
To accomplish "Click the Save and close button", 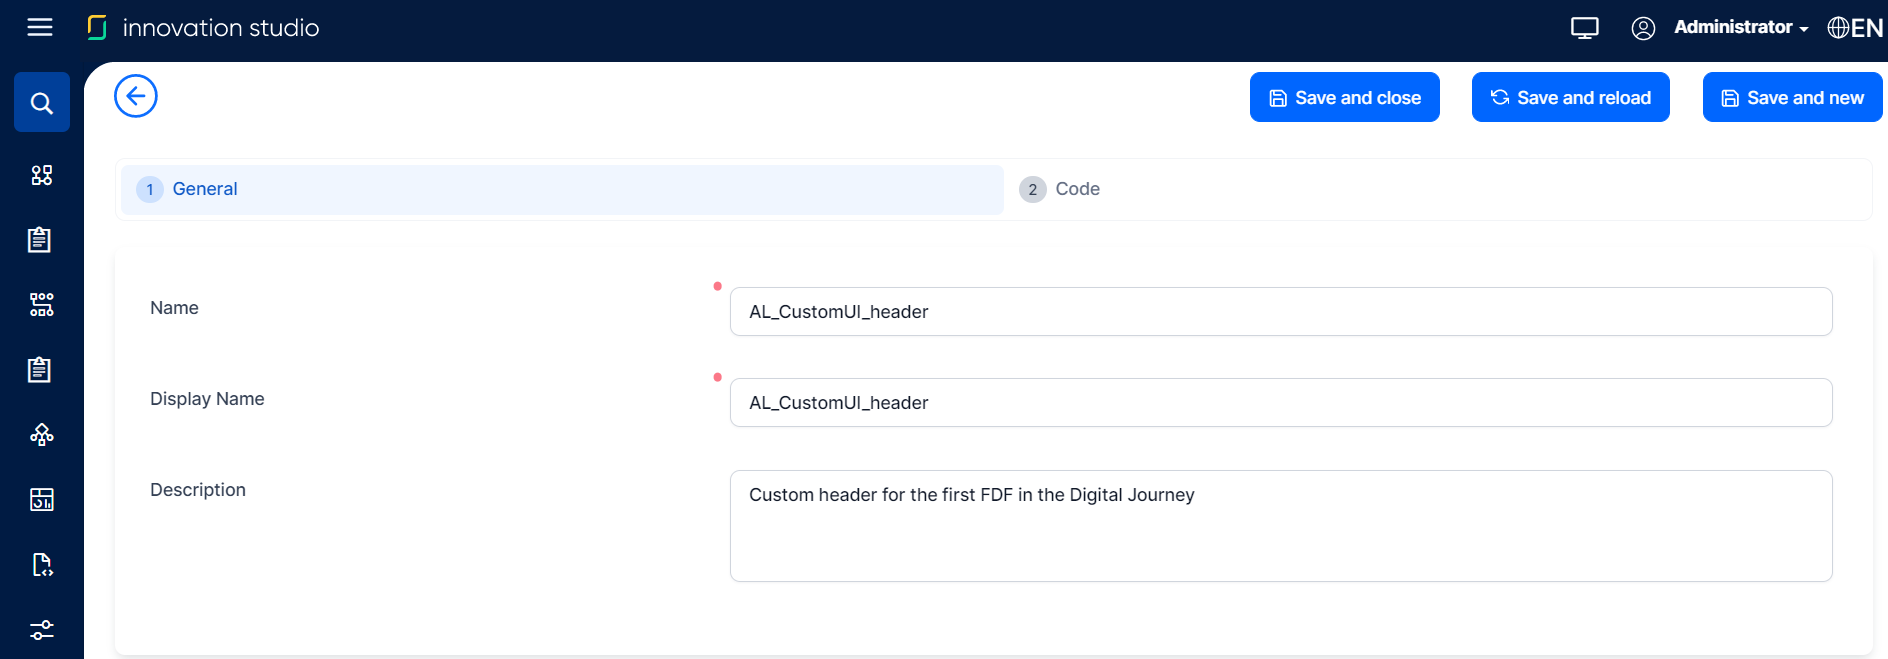I will (x=1344, y=97).
